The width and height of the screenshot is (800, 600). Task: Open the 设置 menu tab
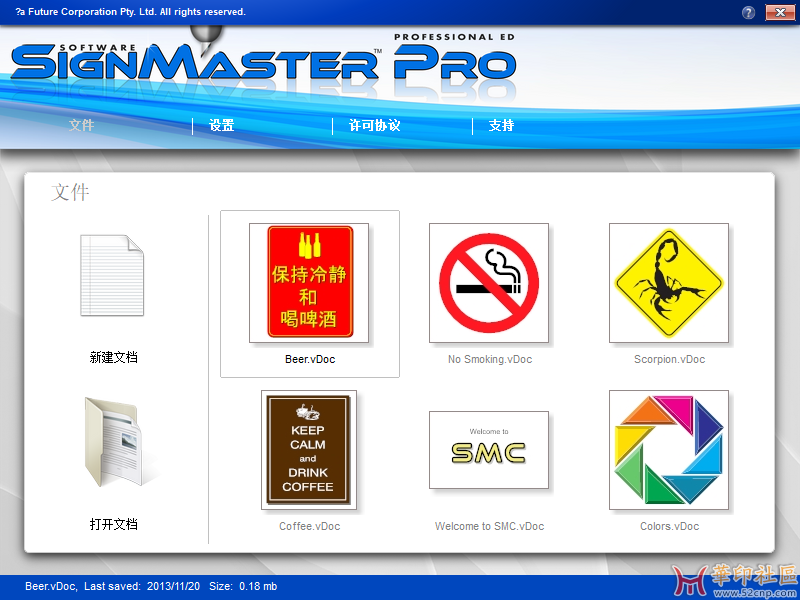[221, 125]
